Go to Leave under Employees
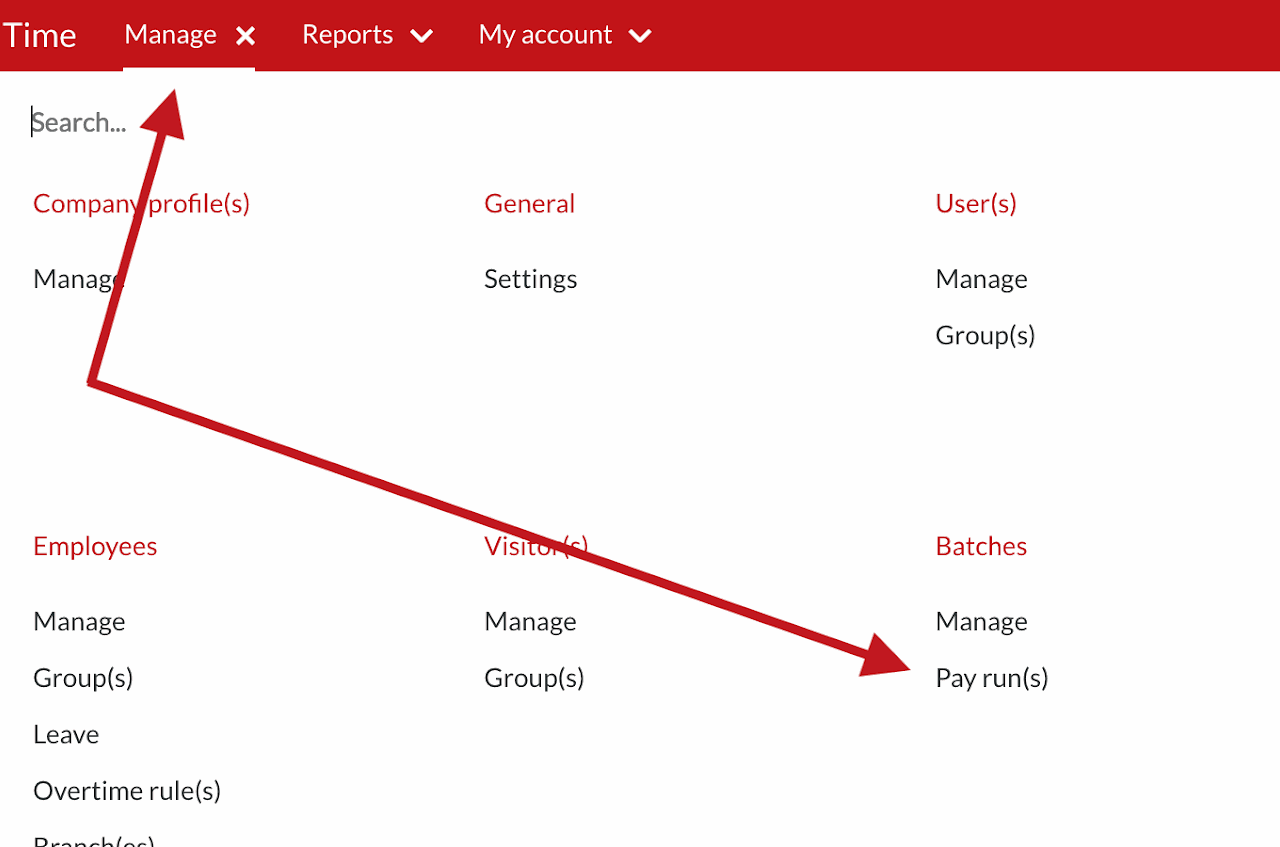1280x847 pixels. click(66, 735)
